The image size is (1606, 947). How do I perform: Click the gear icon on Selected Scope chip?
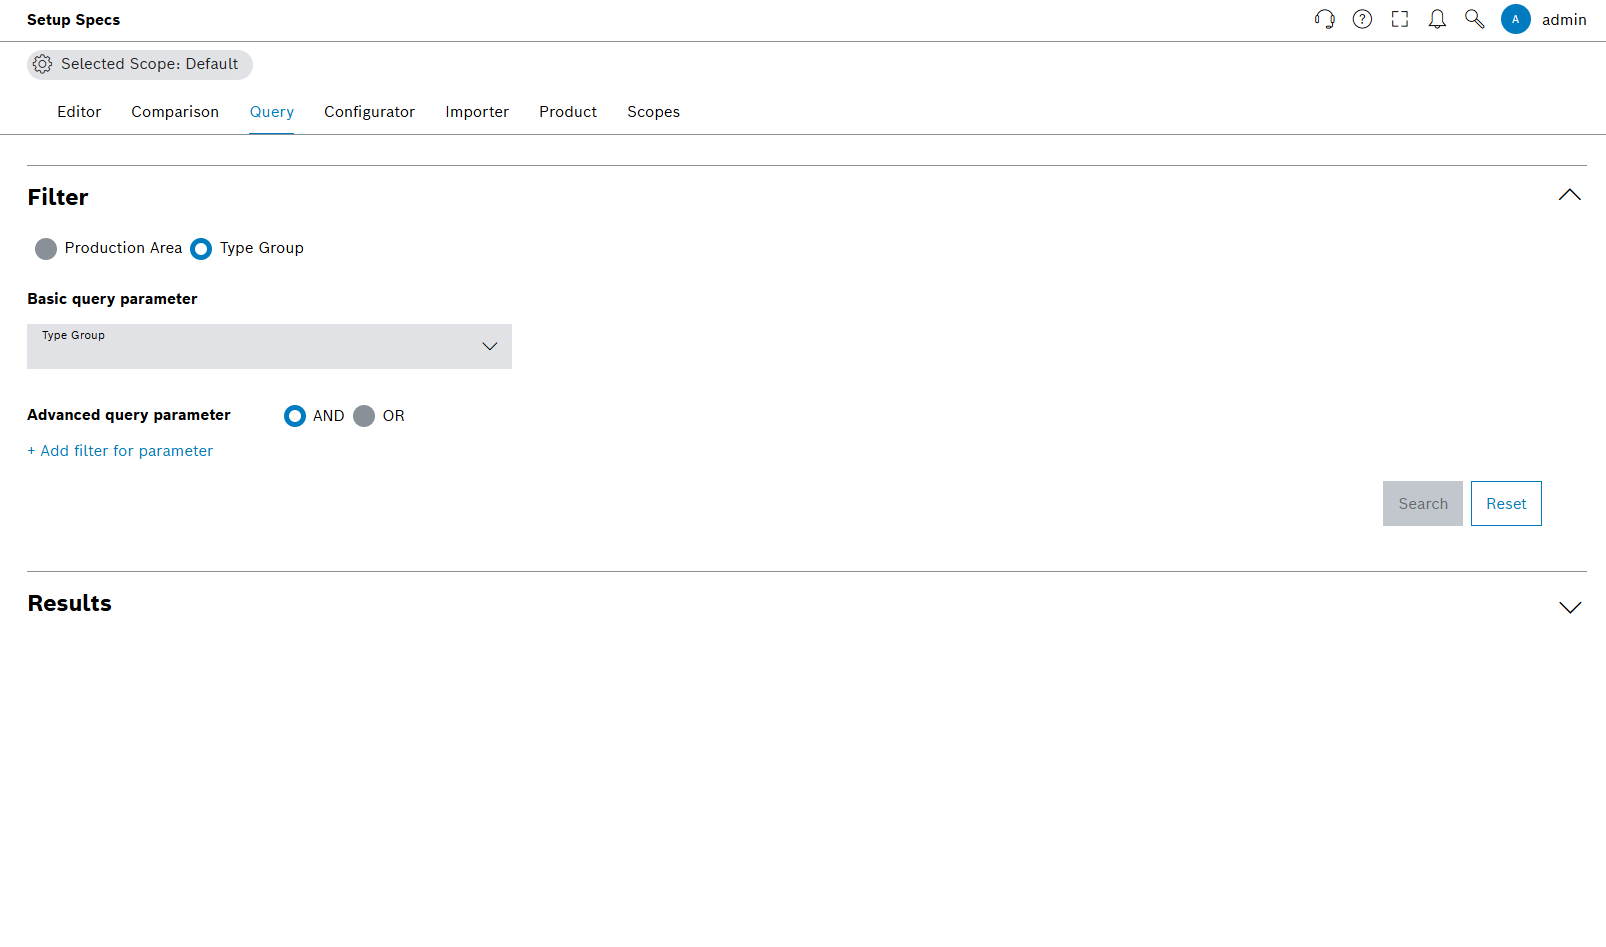(x=42, y=64)
